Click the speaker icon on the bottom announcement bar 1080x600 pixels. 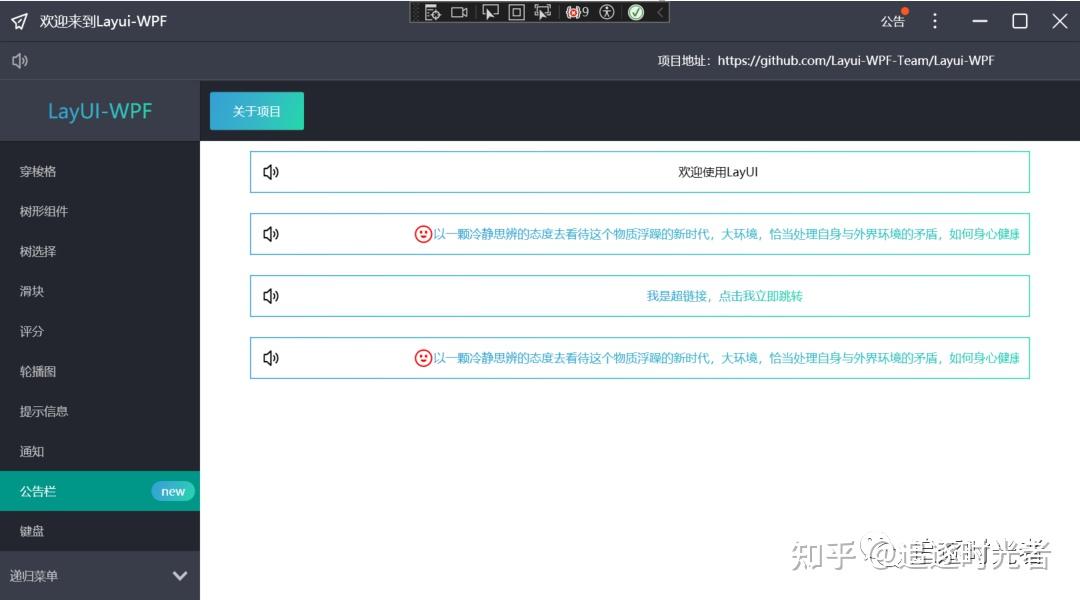click(270, 357)
